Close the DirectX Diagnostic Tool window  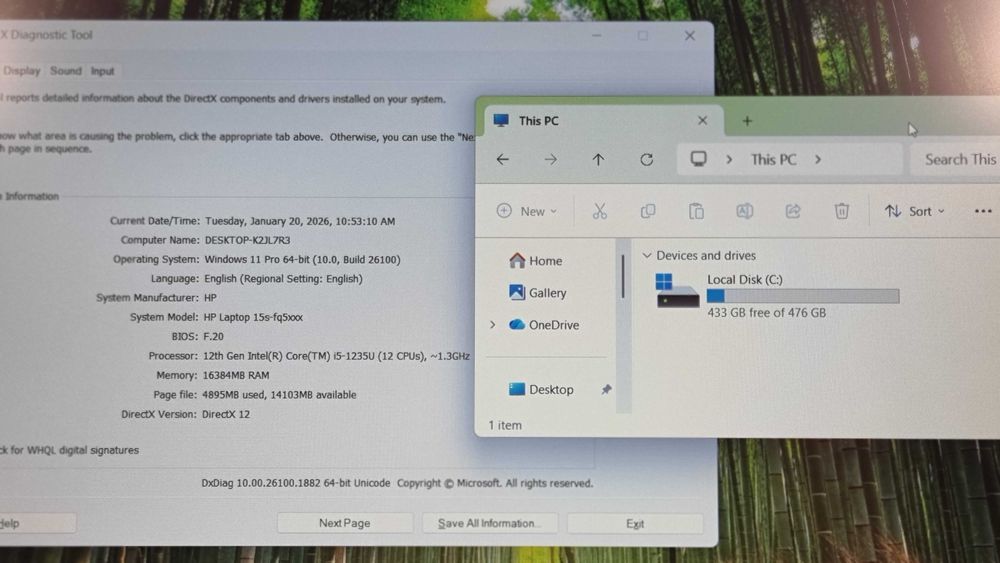689,36
